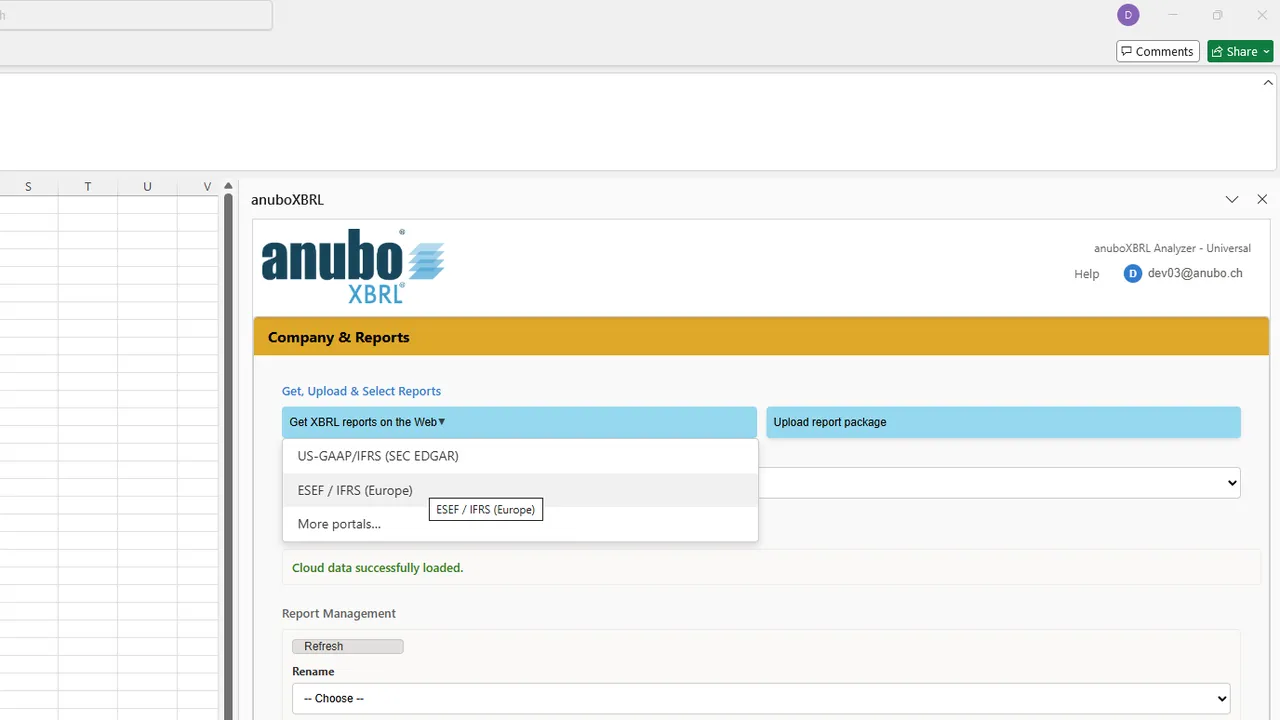Click the Upload report package button
Screen dimensions: 1280x720
click(1003, 422)
